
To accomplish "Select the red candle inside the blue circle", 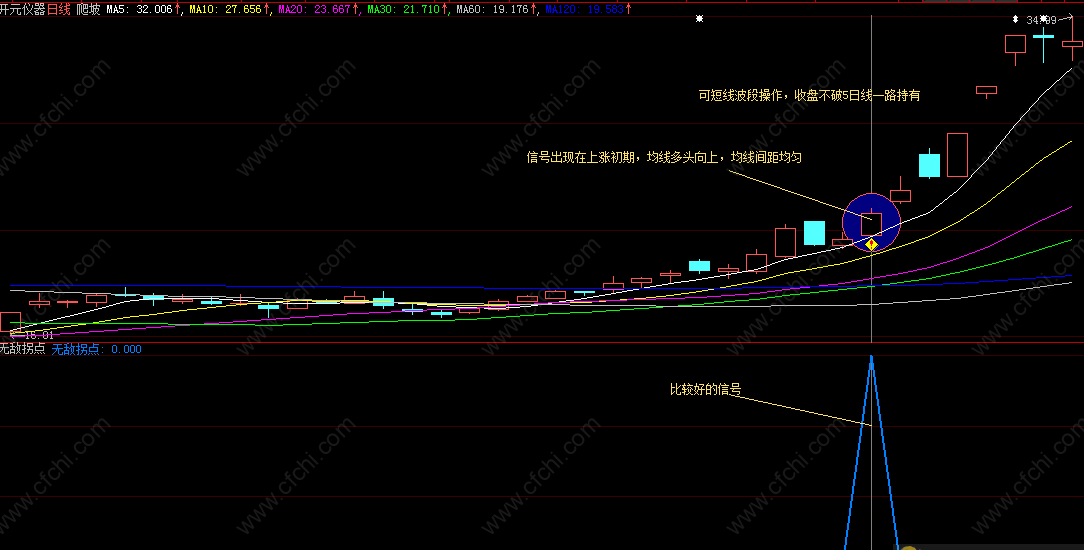I will pyautogui.click(x=871, y=224).
